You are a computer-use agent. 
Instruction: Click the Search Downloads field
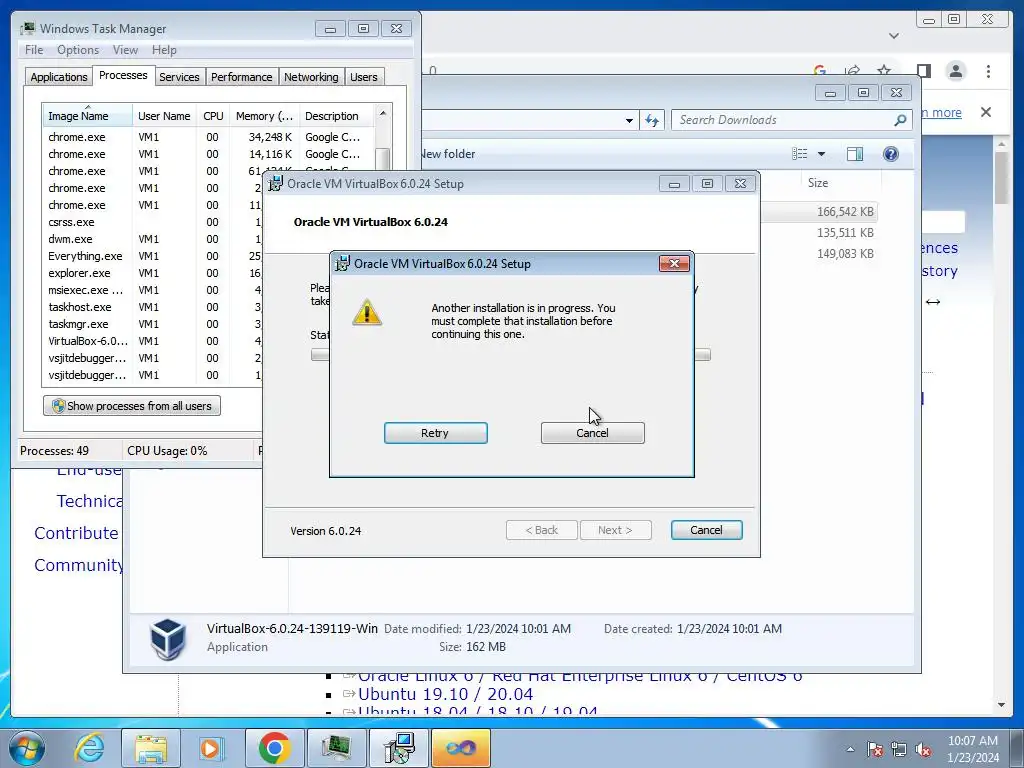(791, 120)
